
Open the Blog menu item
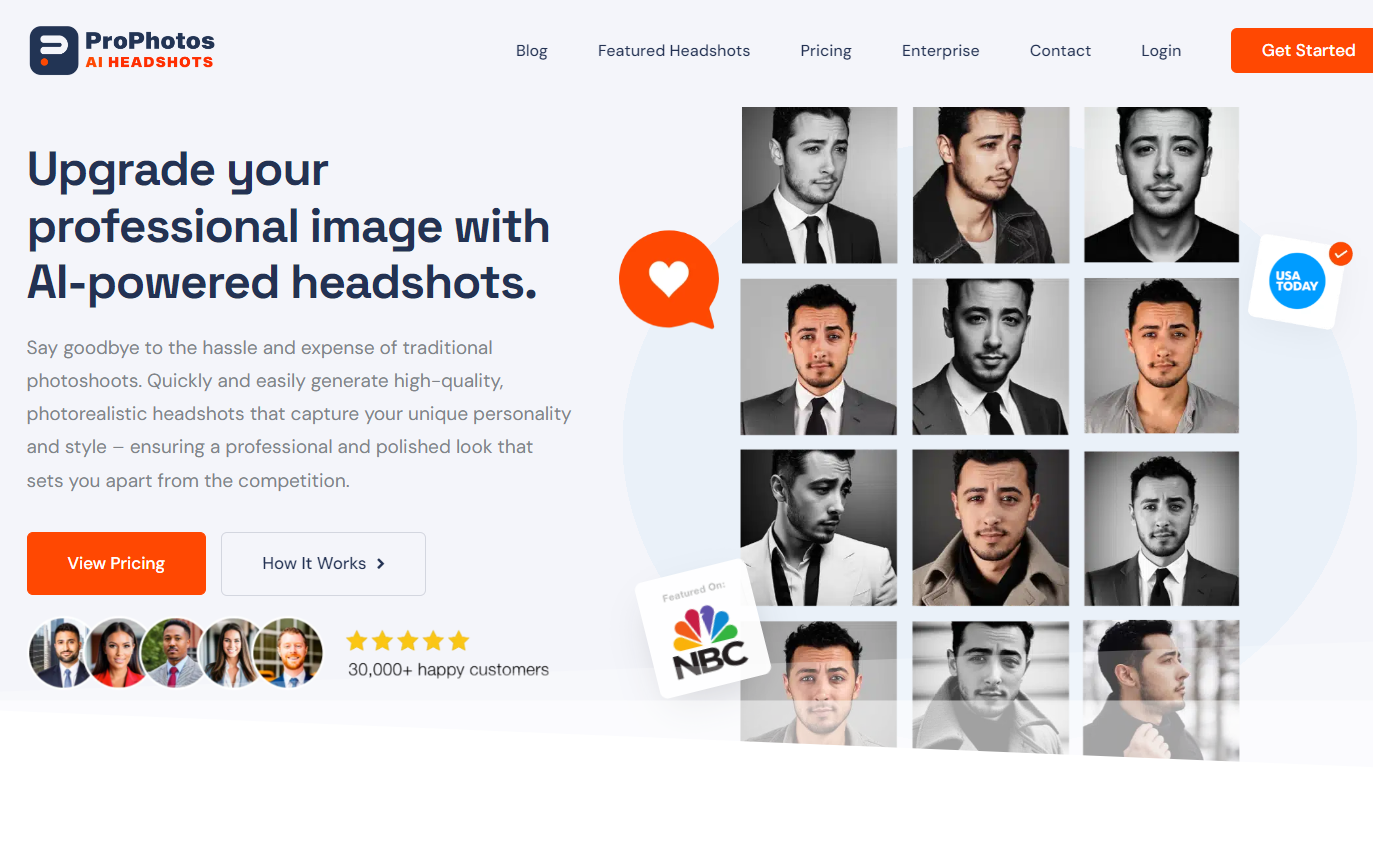[x=532, y=51]
